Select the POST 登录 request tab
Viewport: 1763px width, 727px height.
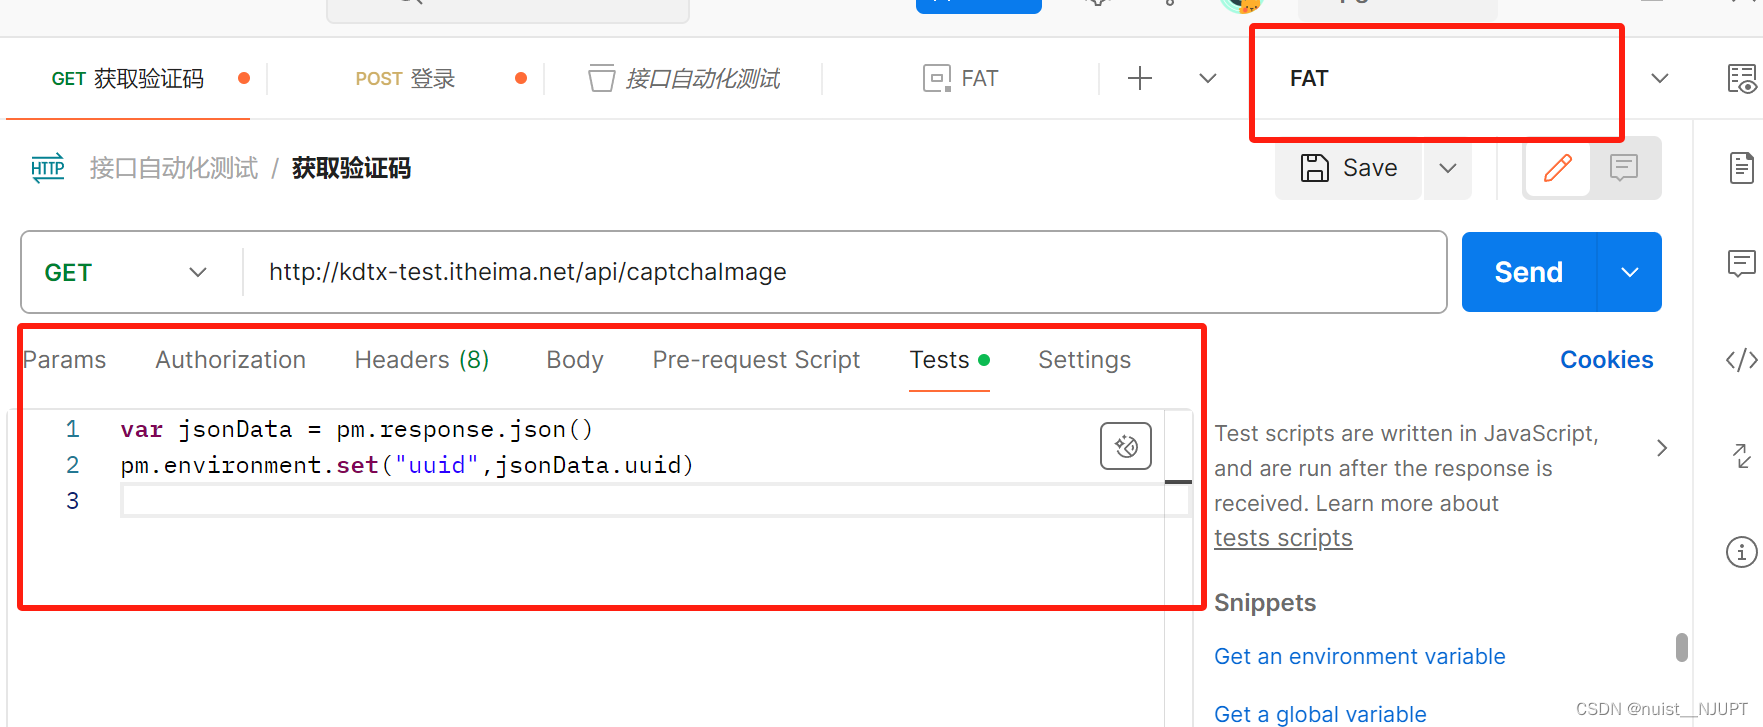click(405, 79)
